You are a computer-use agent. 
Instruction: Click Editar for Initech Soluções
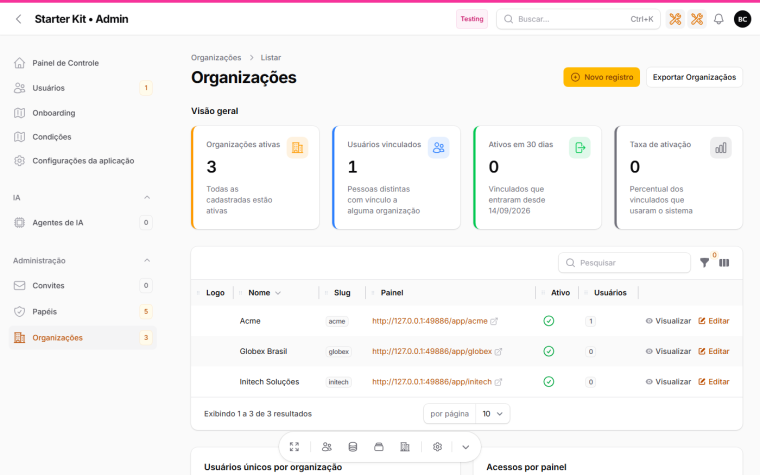[713, 382]
